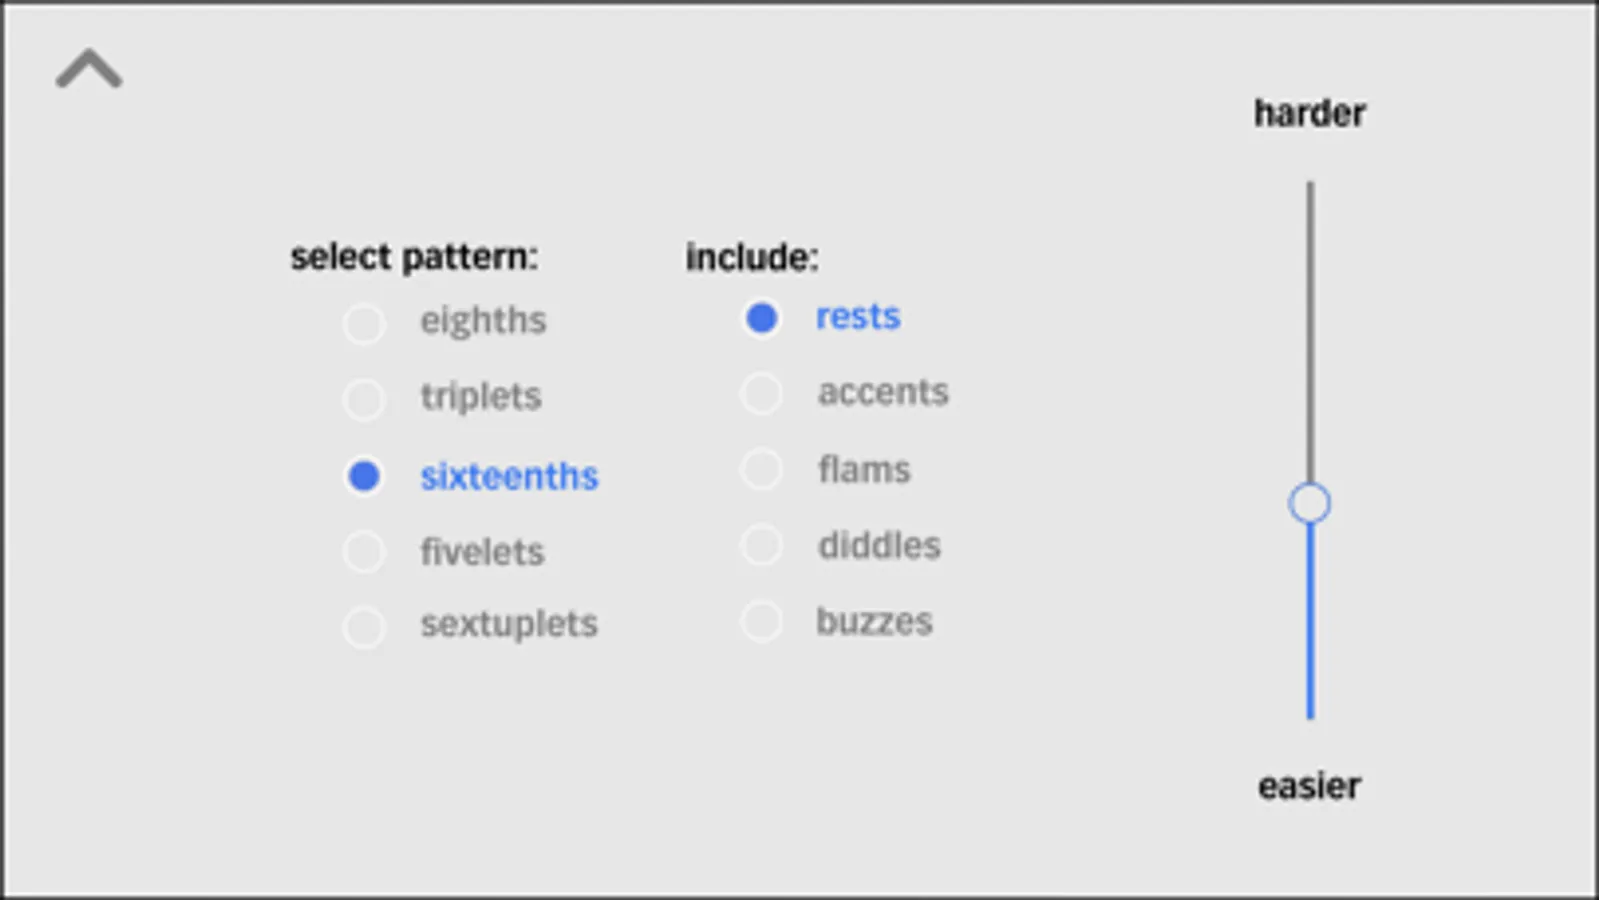Enable the accents include toggle circle
Screen dimensions: 1599x900
761,393
